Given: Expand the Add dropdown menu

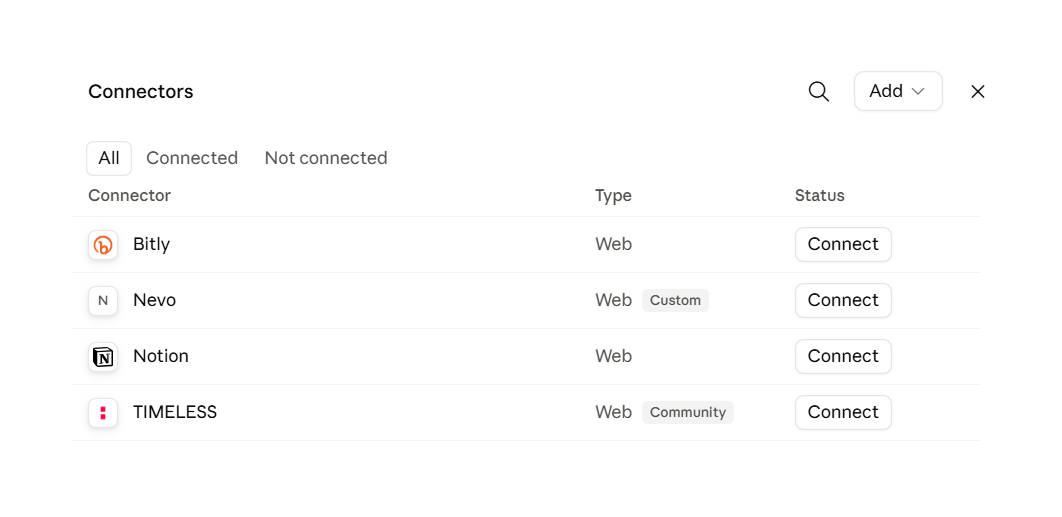Looking at the screenshot, I should (x=898, y=91).
